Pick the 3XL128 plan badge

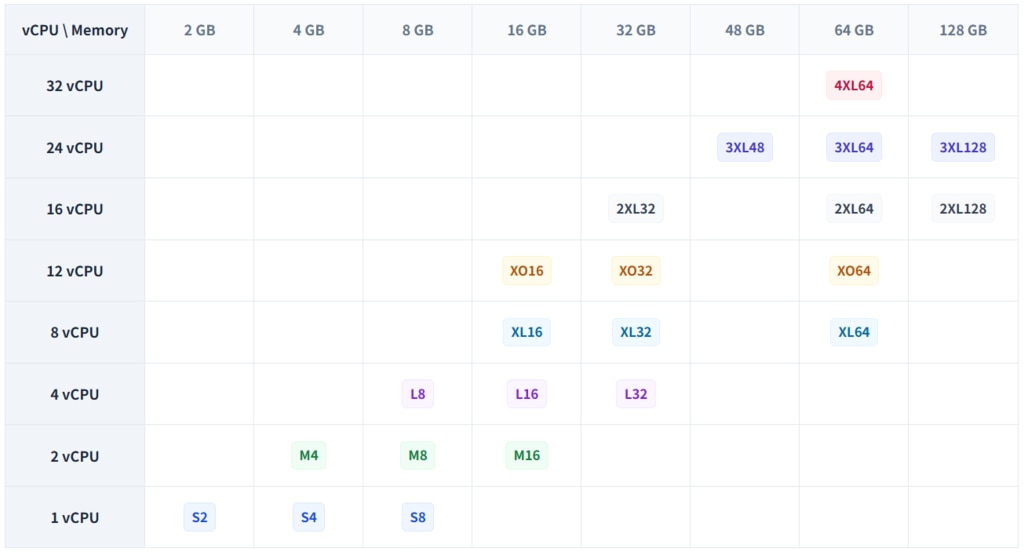tap(963, 147)
